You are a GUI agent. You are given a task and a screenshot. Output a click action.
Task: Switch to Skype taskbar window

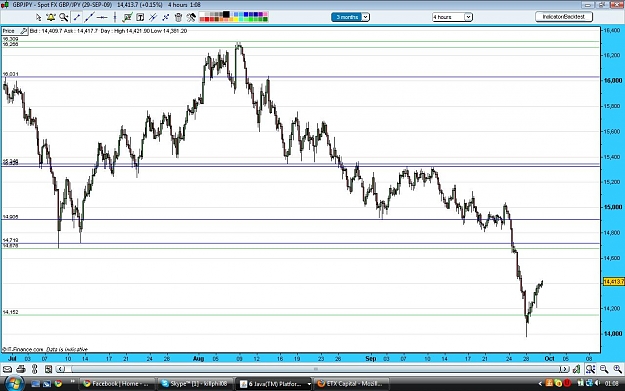coord(194,384)
